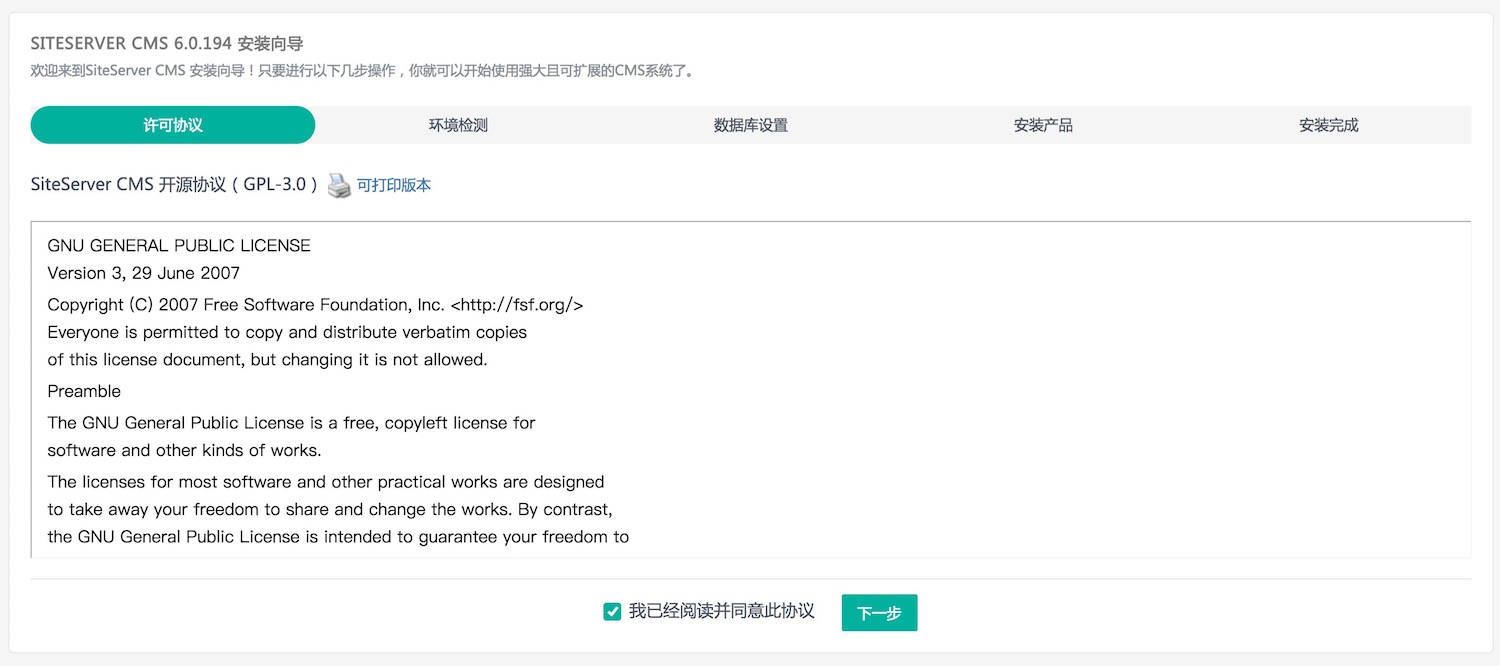Toggle the agreement checkbox
The height and width of the screenshot is (666, 1500).
pos(613,611)
